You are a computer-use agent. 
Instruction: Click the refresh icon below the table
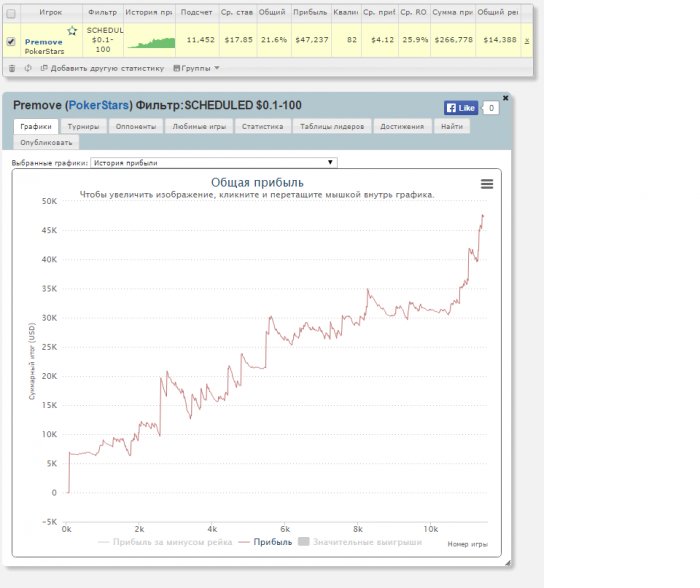[x=28, y=68]
